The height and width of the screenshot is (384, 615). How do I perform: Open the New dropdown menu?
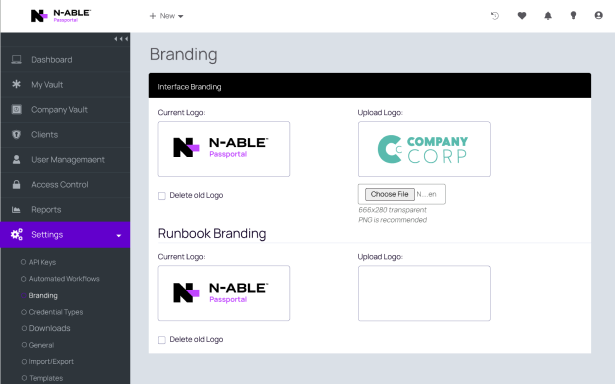[166, 16]
